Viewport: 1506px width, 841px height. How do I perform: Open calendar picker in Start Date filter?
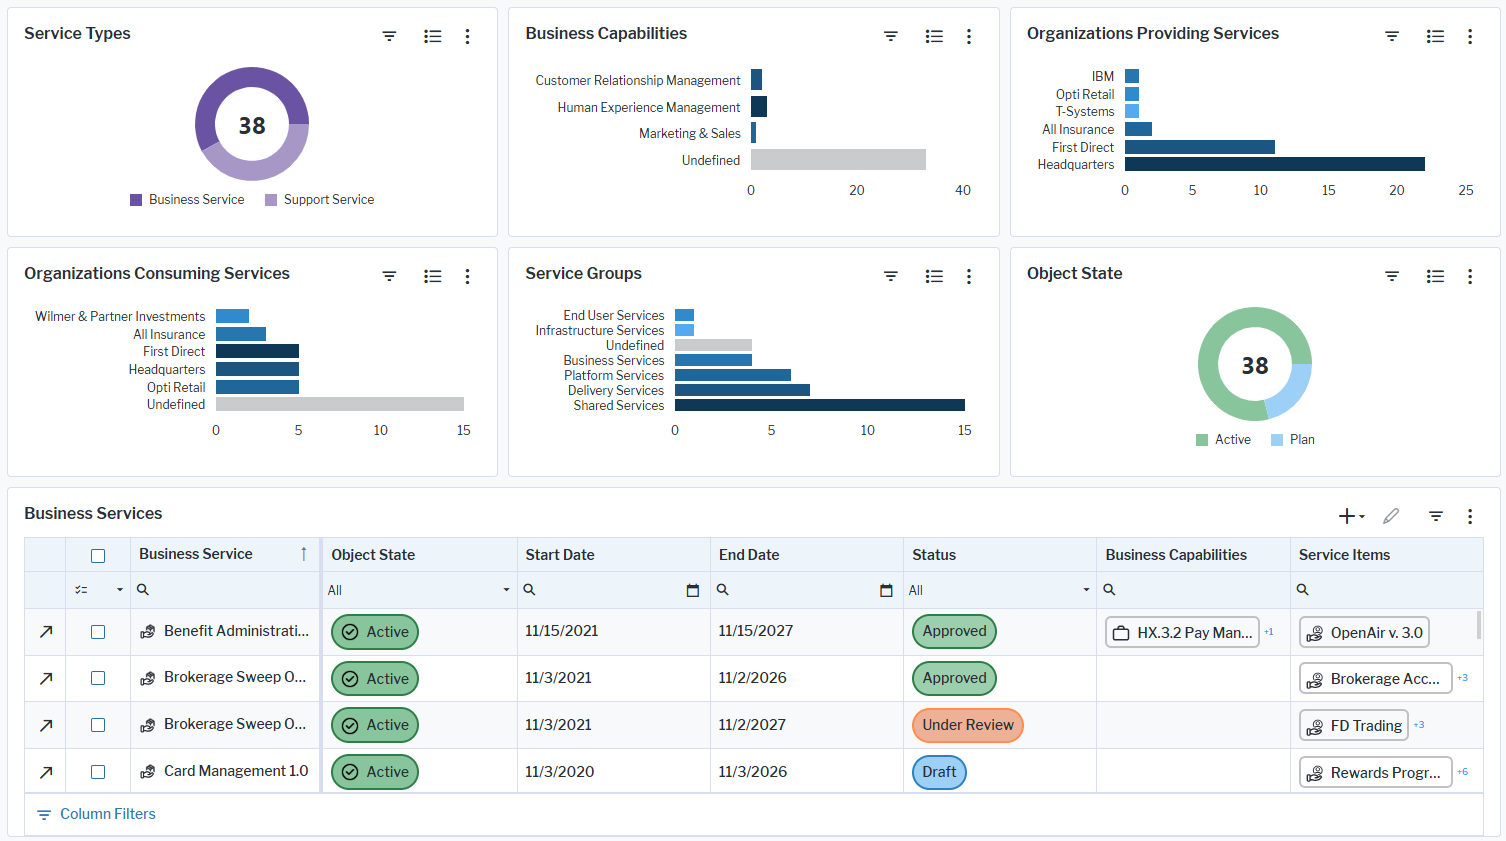[x=692, y=591]
